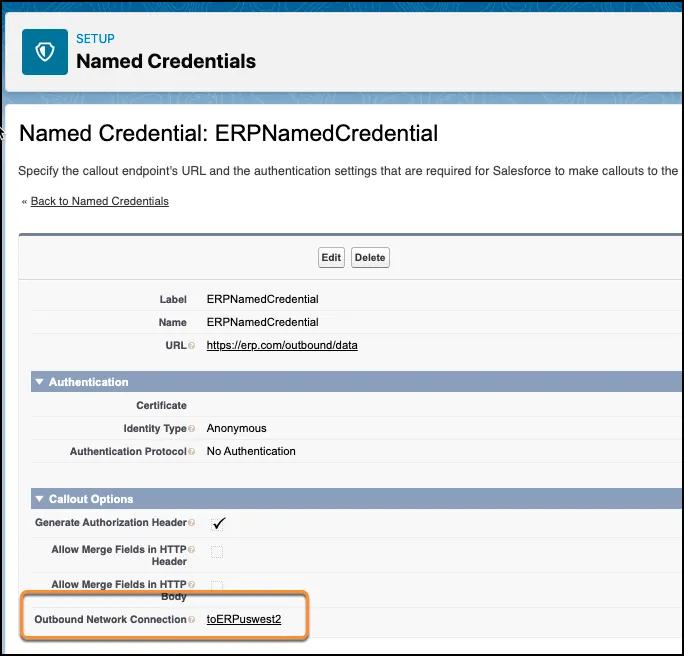Open help icon beside Authentication Protocol

[191, 451]
